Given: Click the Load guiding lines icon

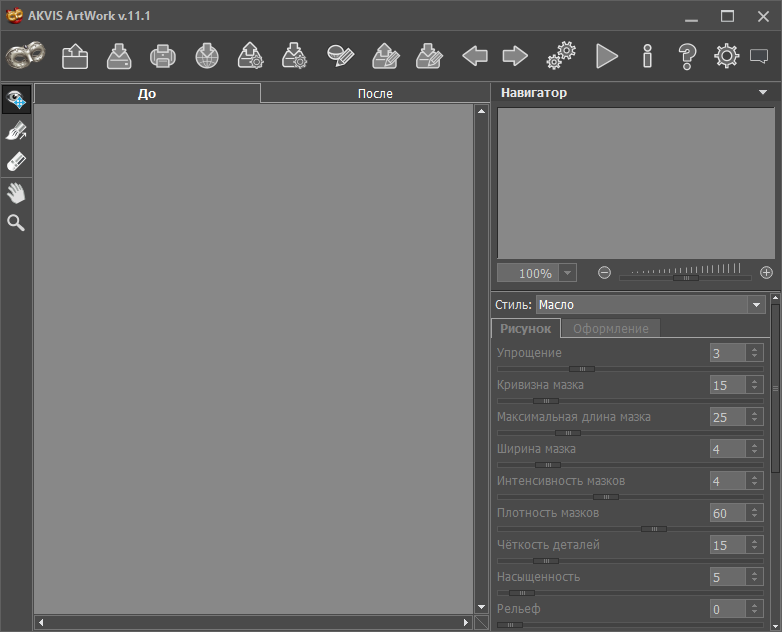Looking at the screenshot, I should click(x=386, y=56).
